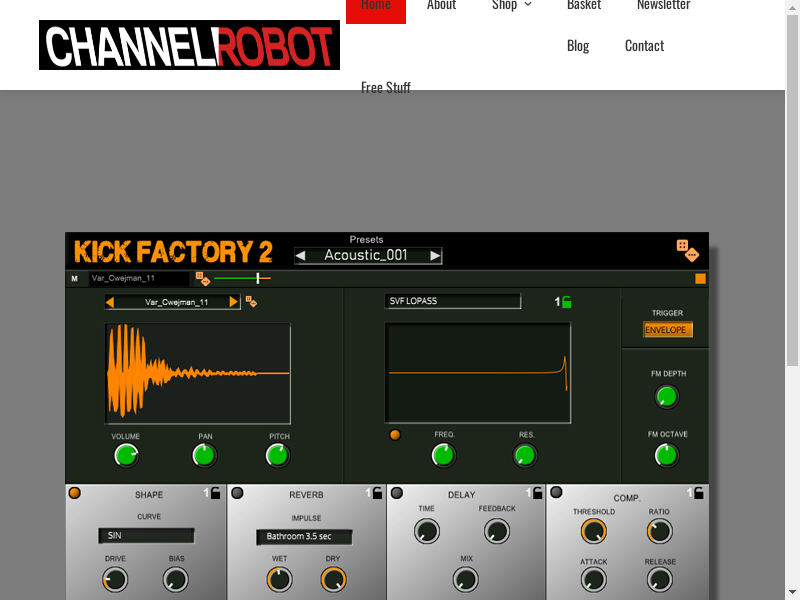The image size is (800, 600).
Task: Click the green filter lock icon
Action: coord(567,302)
